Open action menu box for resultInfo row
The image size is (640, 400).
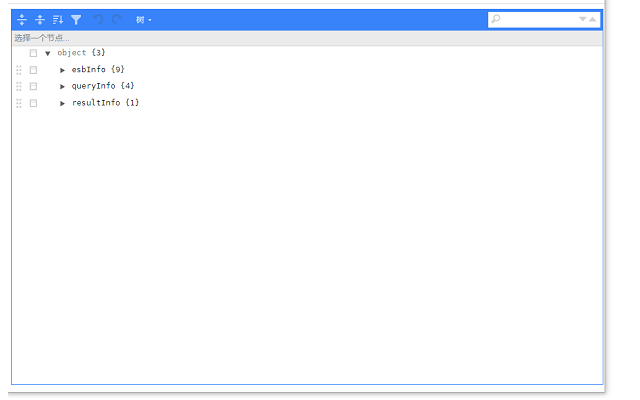coord(33,103)
